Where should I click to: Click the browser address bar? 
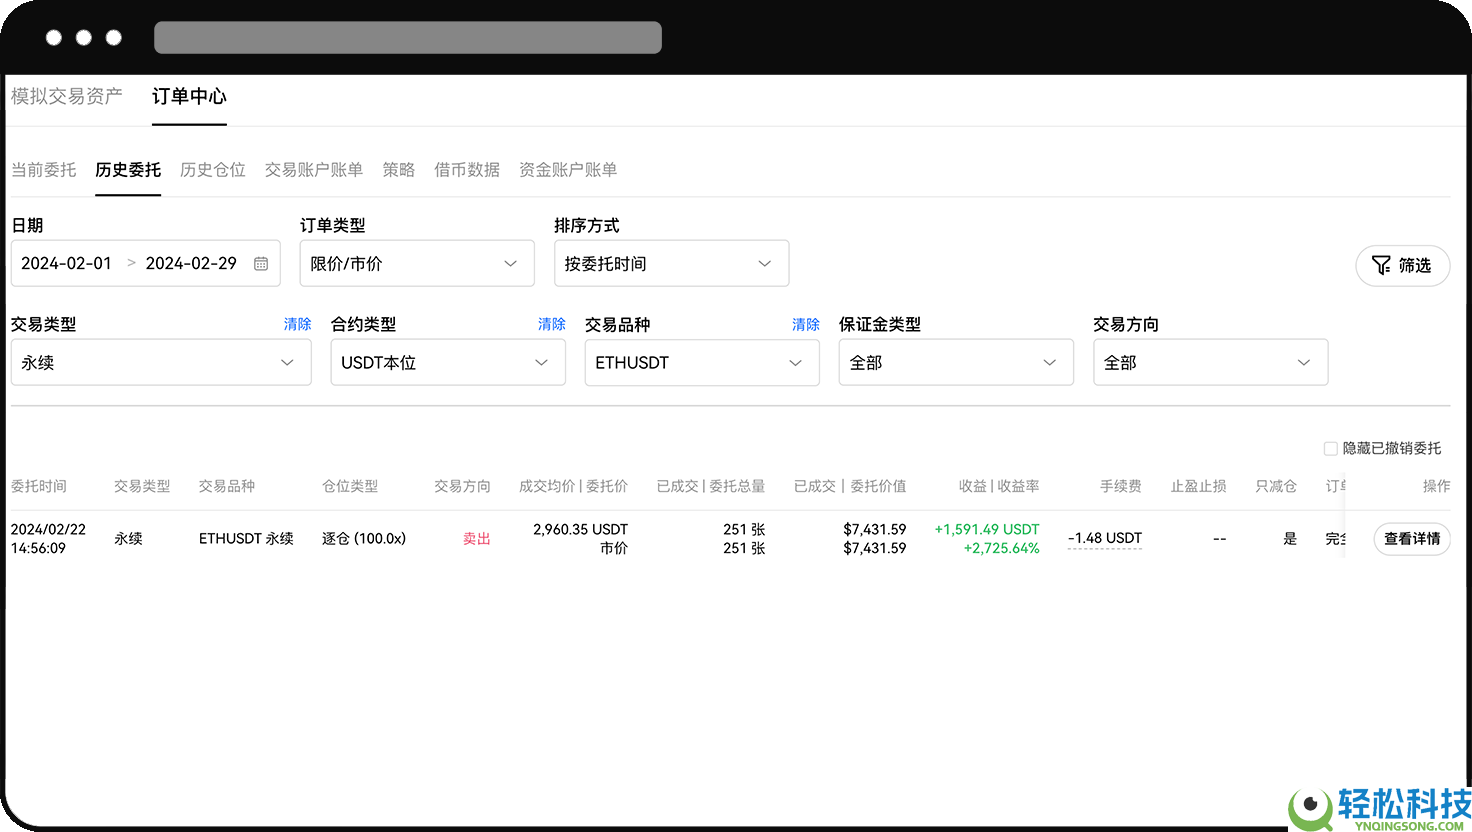408,38
